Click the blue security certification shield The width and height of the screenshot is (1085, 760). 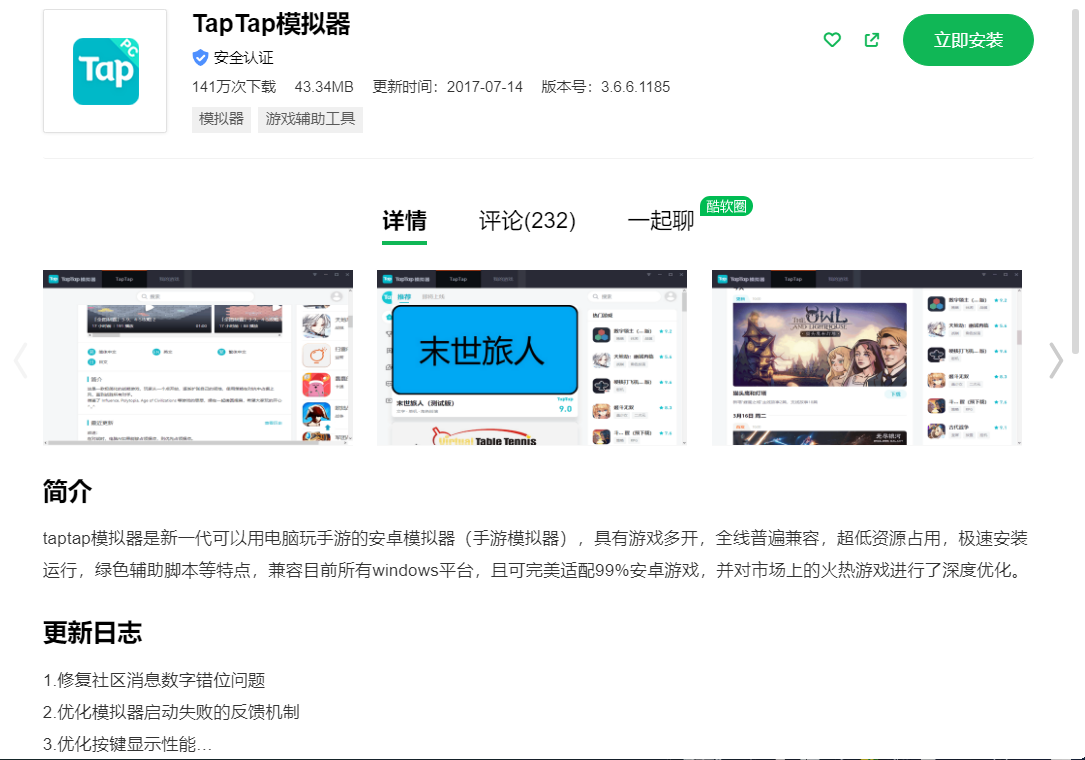(201, 58)
